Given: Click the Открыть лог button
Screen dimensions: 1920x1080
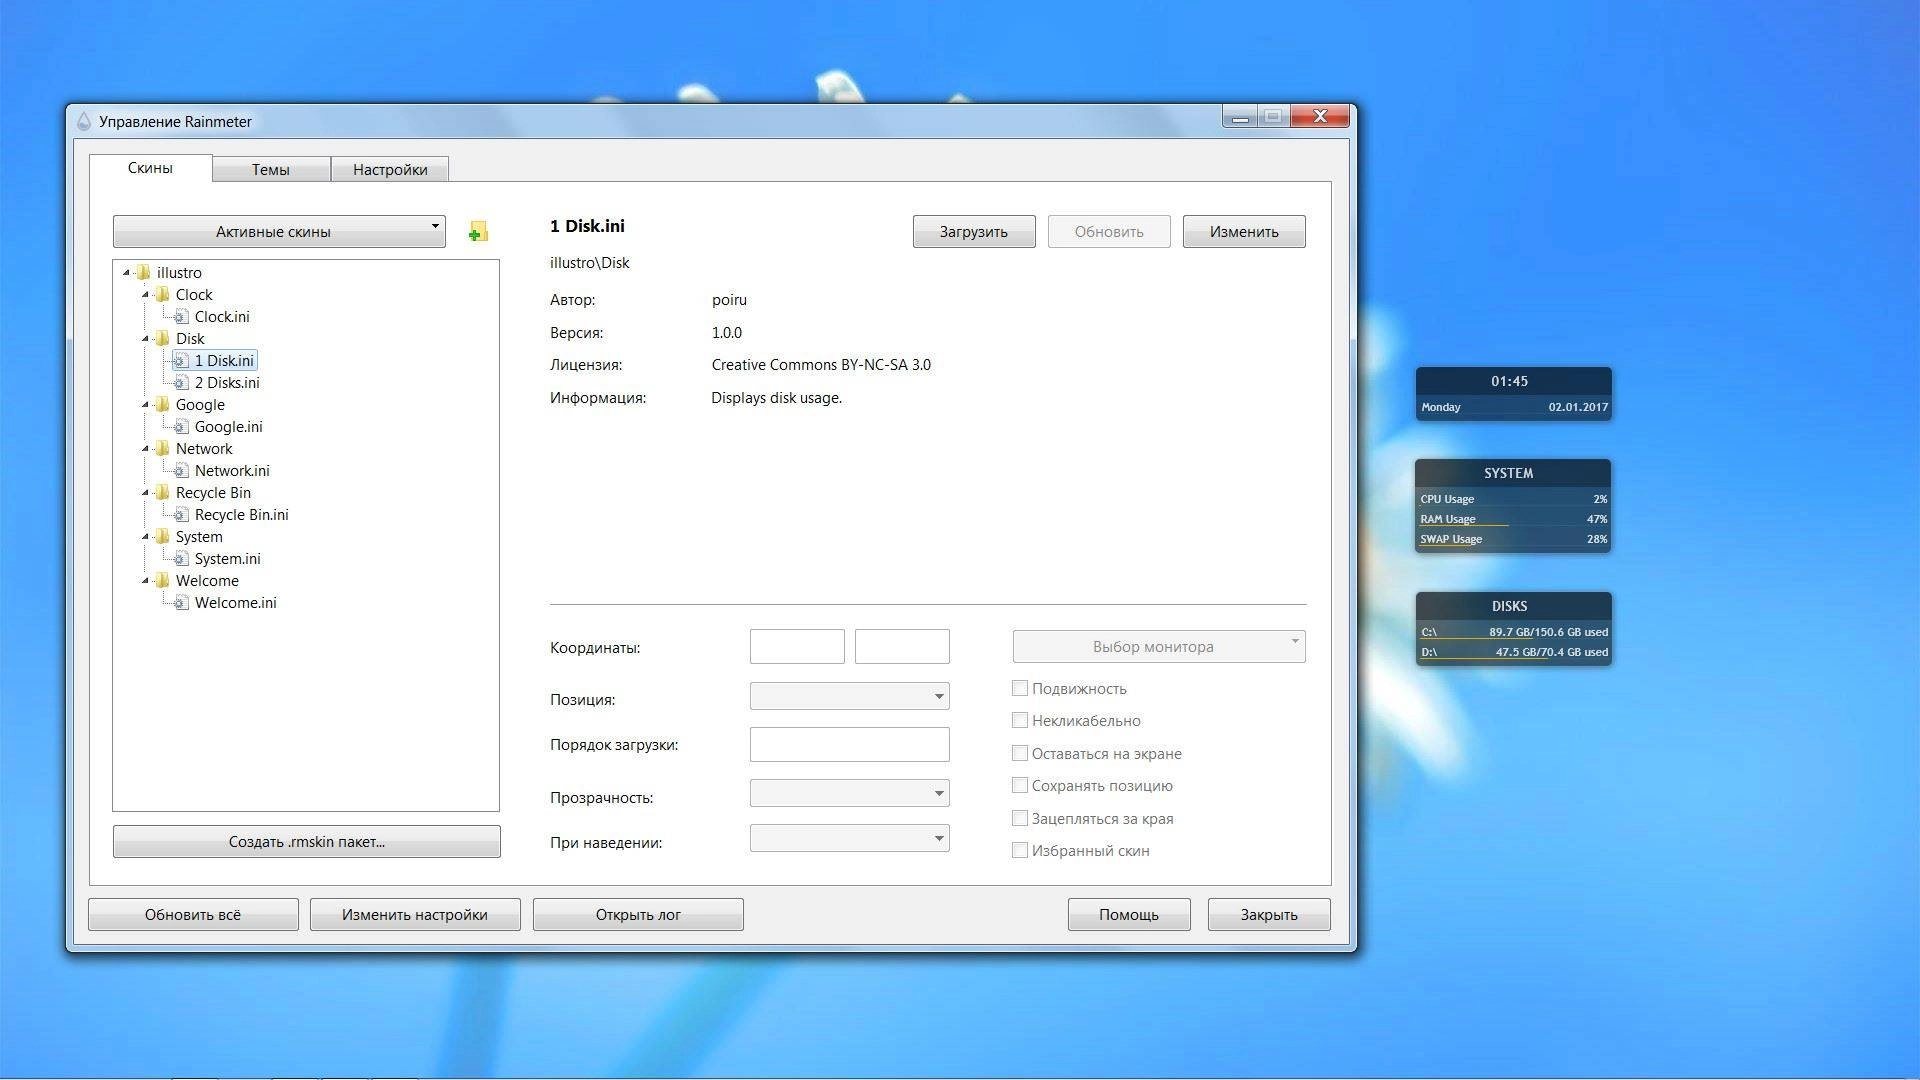Looking at the screenshot, I should click(638, 914).
